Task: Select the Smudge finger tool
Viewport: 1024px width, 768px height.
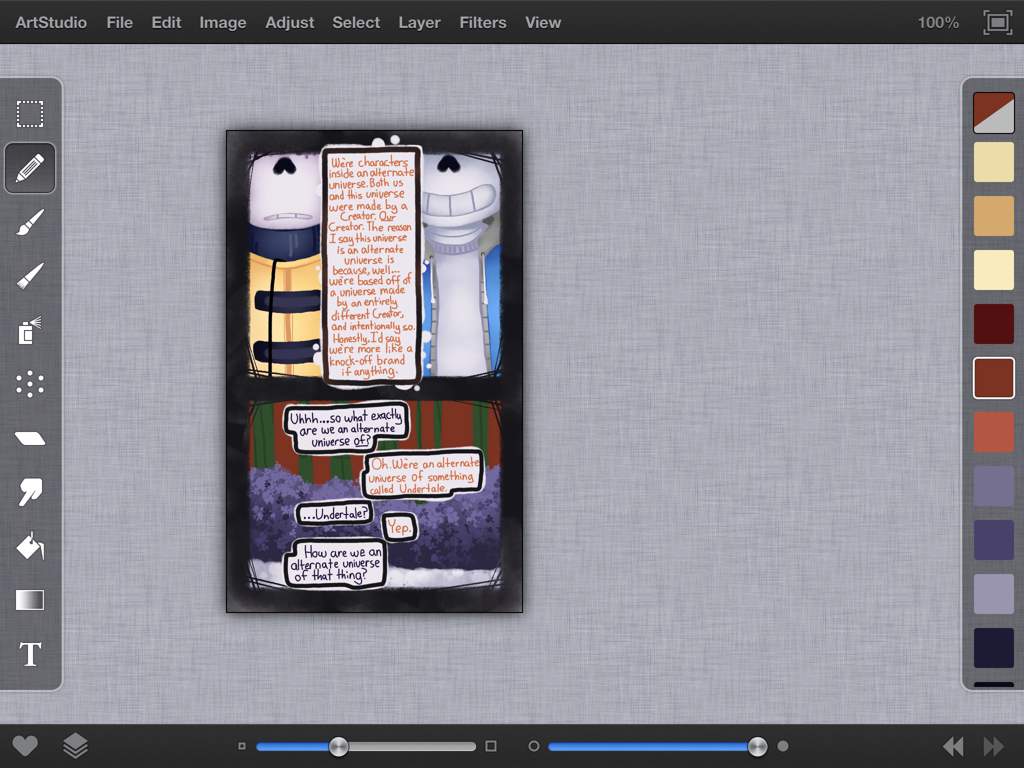Action: pyautogui.click(x=30, y=492)
